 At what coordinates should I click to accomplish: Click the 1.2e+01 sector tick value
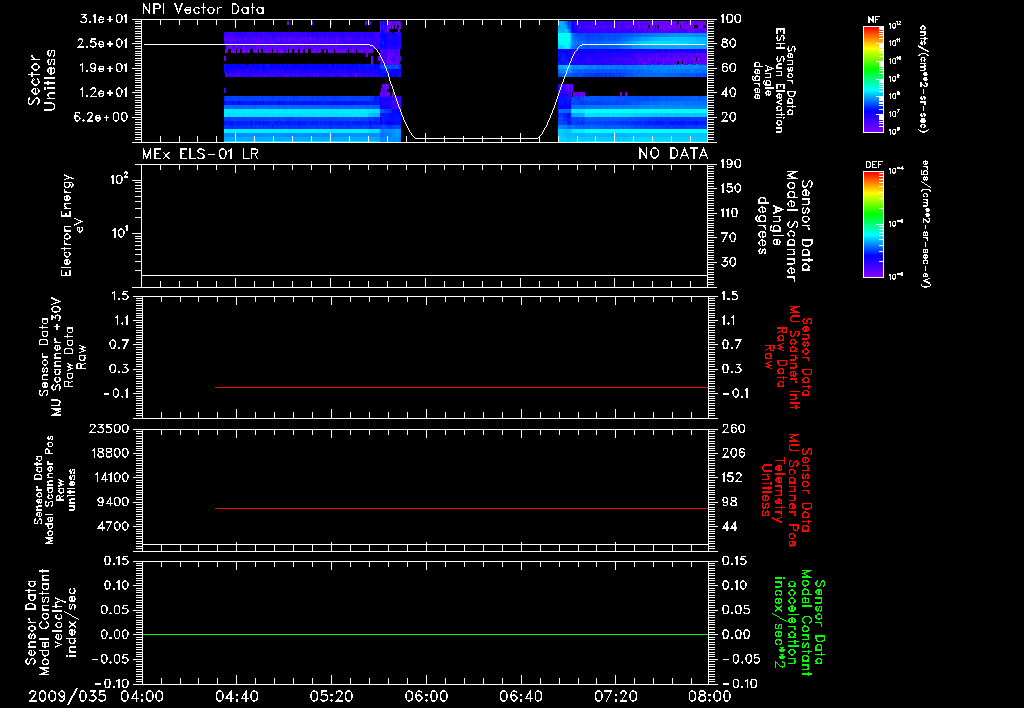click(x=104, y=93)
